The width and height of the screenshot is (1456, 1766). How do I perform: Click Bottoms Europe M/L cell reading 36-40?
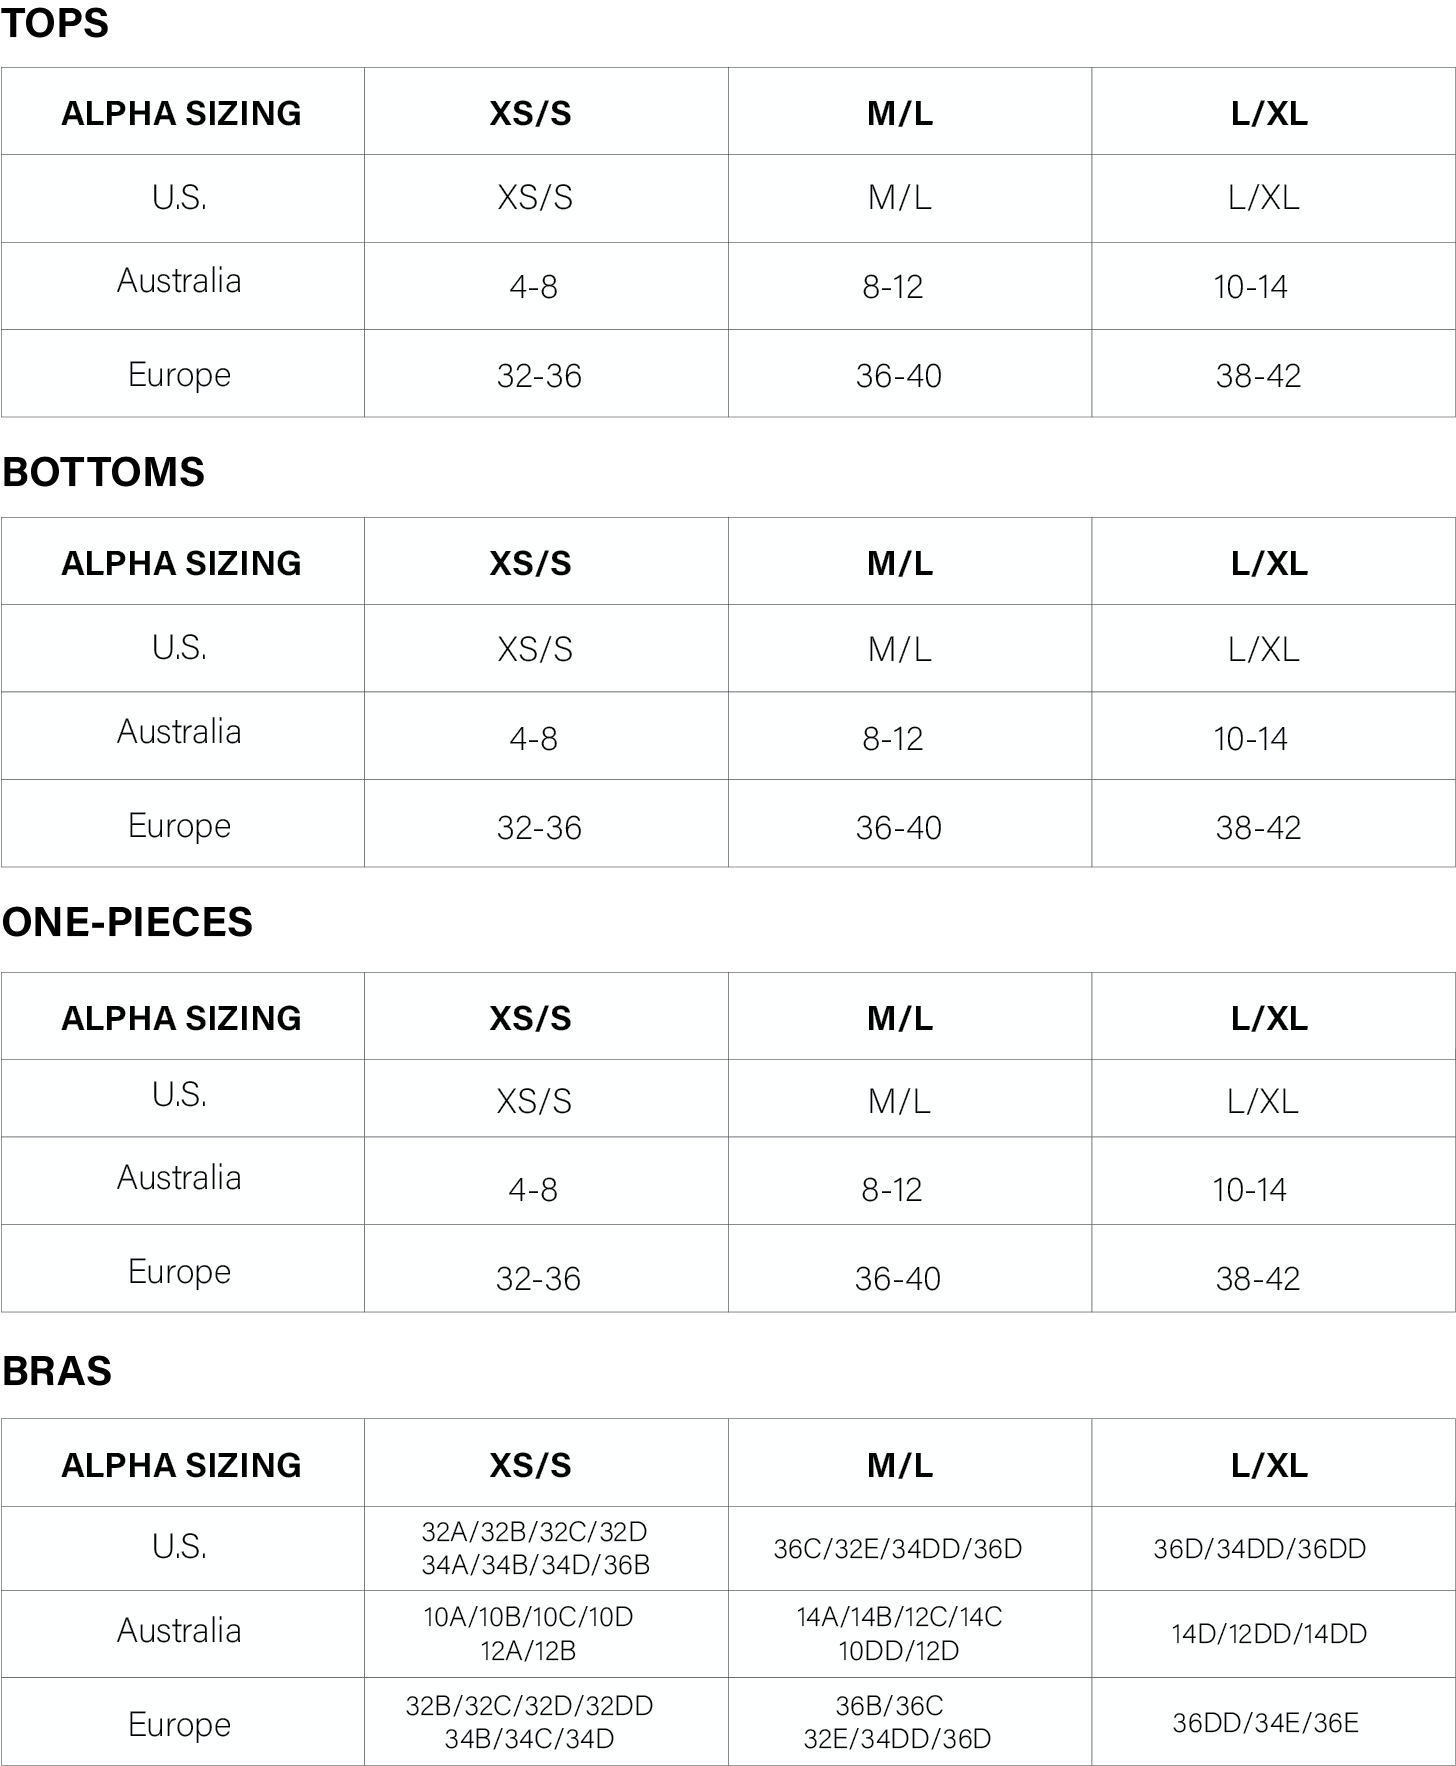tap(898, 828)
